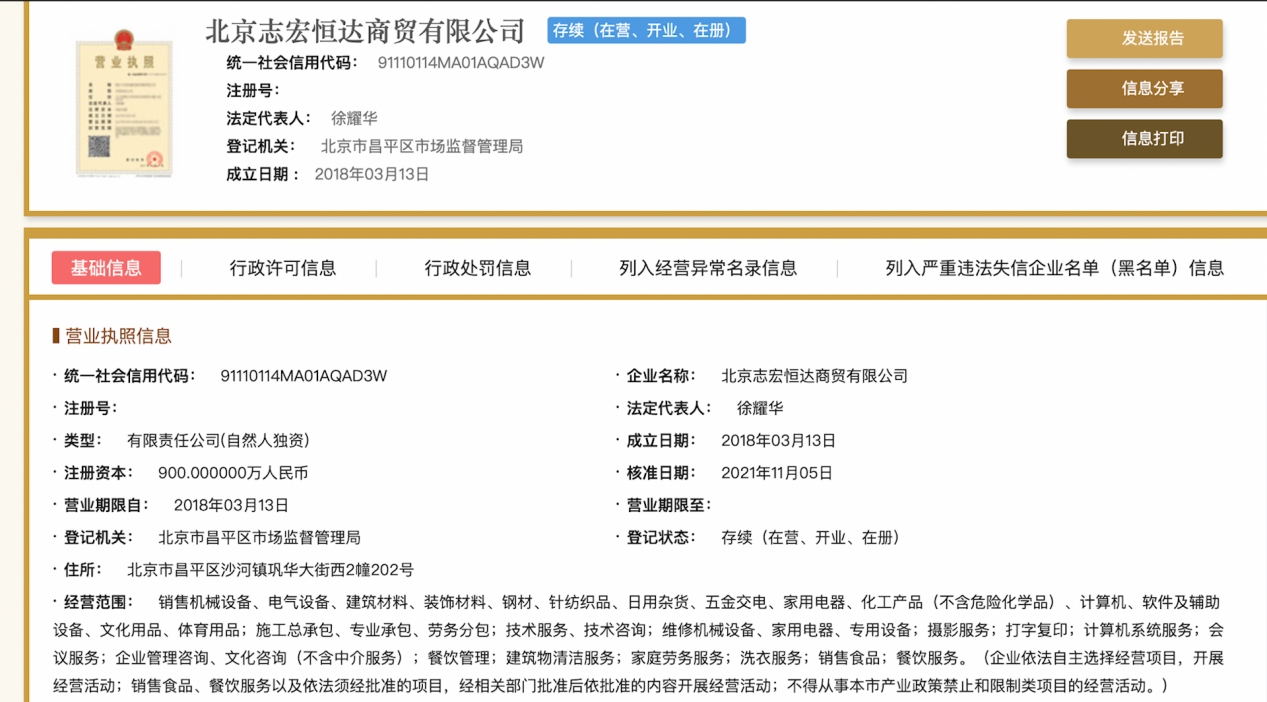
Task: Open the business license thumbnail image
Action: point(124,103)
